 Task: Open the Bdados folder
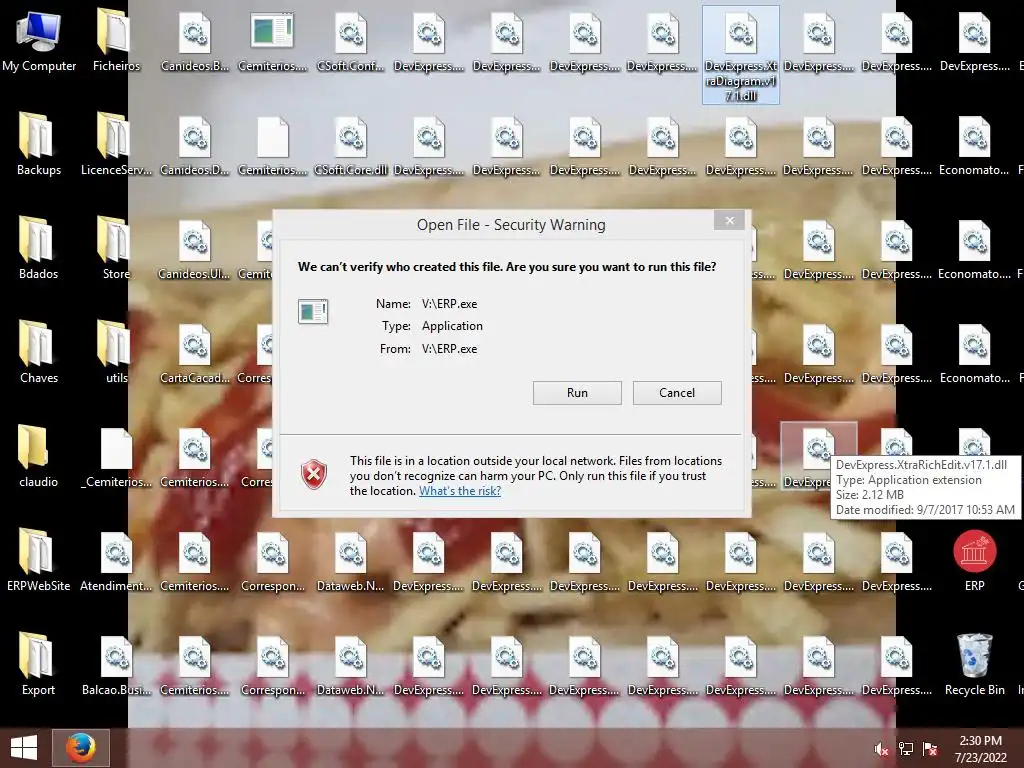coord(39,248)
